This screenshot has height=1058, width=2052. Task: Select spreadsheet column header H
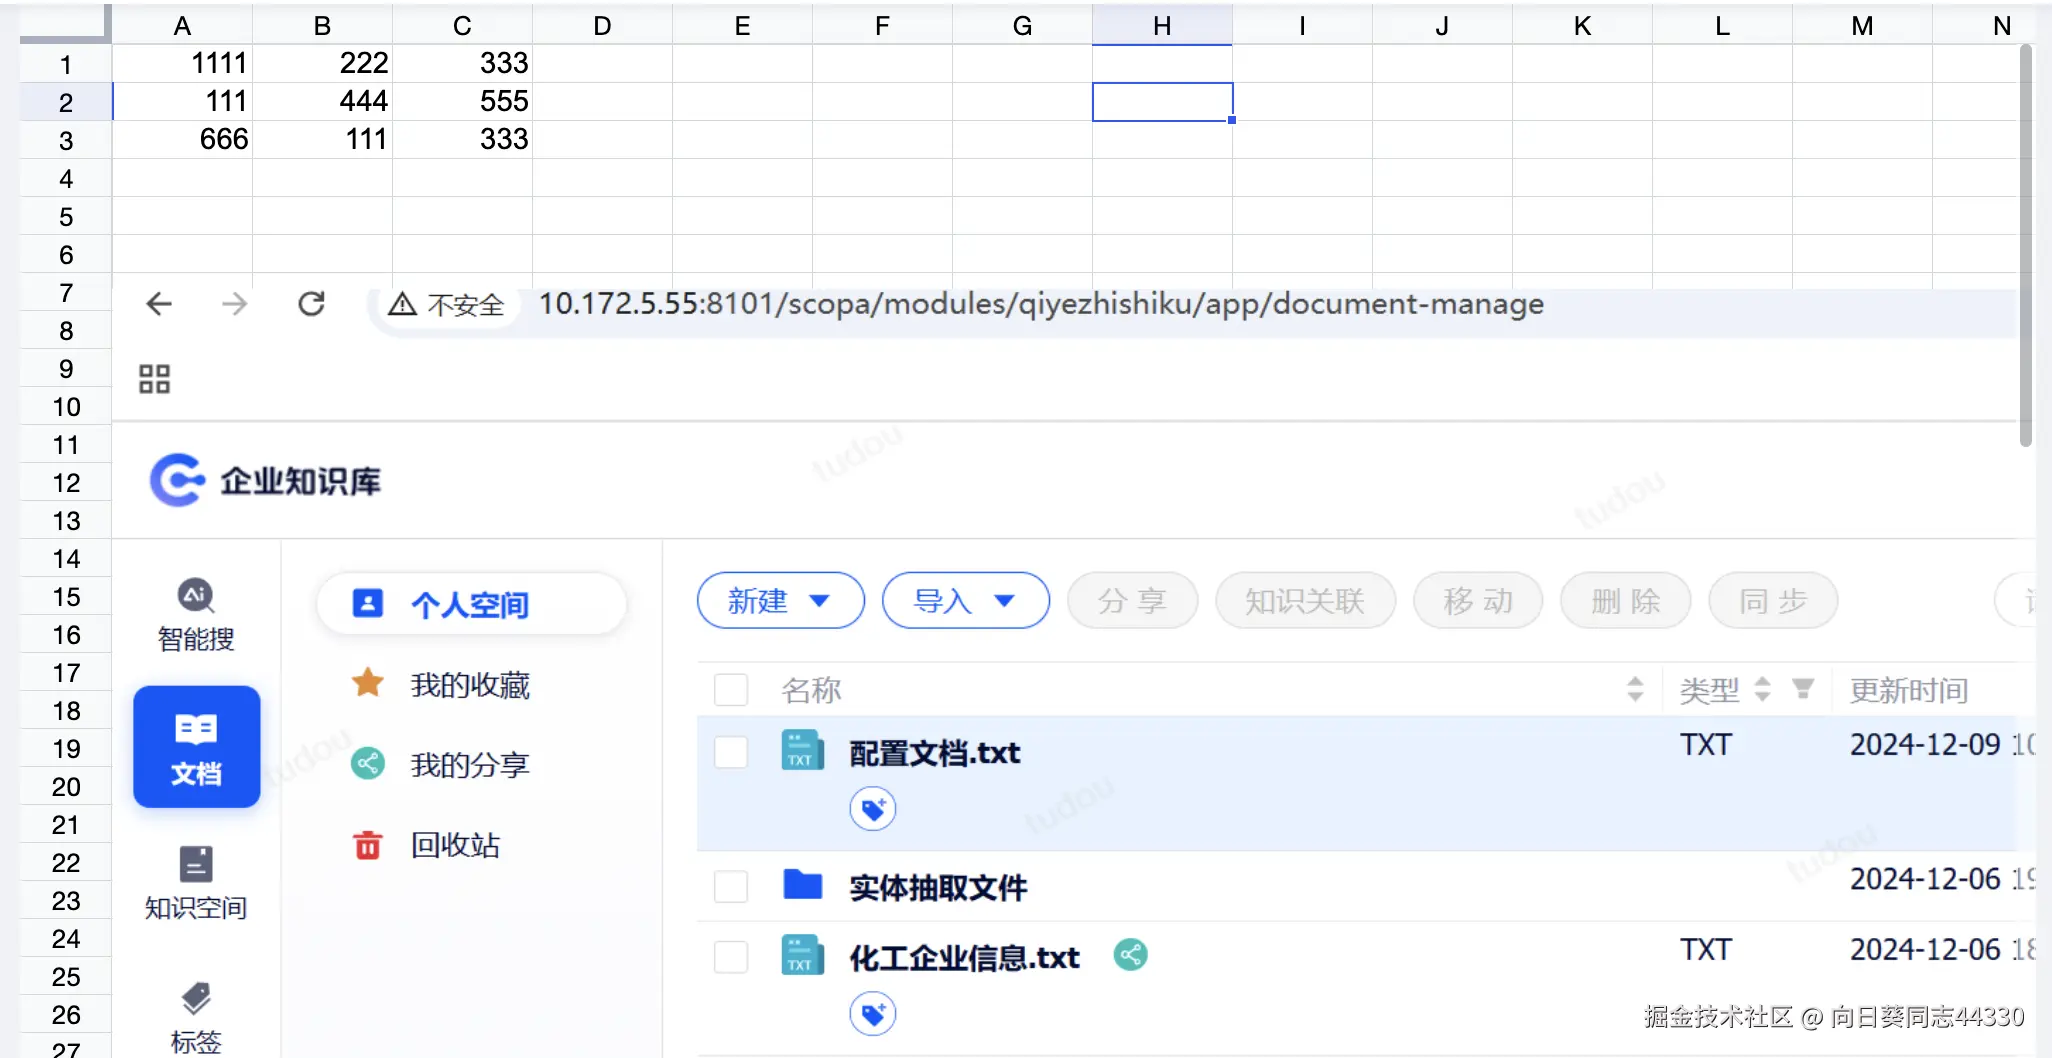[1162, 26]
